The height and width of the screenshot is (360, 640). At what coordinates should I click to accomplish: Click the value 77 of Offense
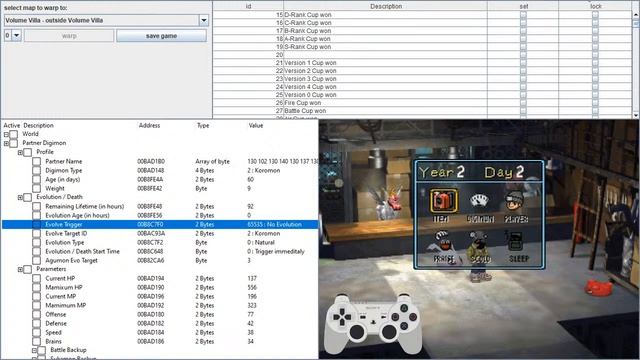[x=250, y=314]
